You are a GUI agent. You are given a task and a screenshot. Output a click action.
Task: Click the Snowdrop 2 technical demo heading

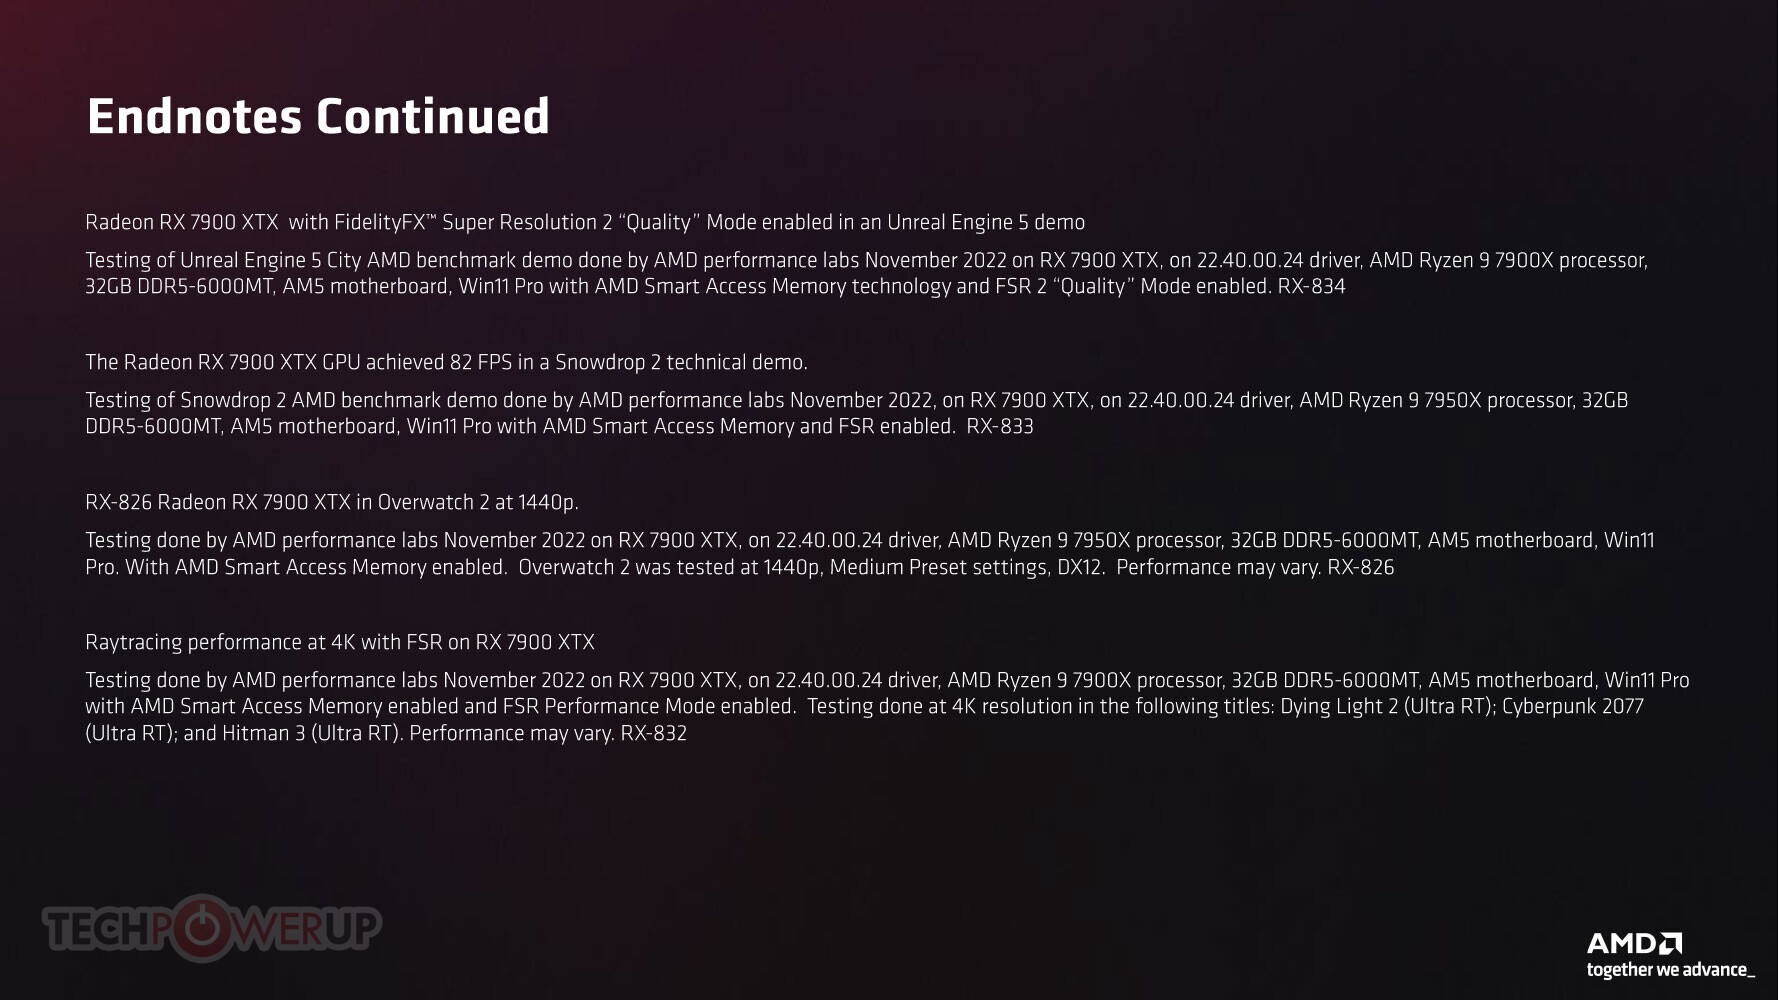click(x=446, y=362)
